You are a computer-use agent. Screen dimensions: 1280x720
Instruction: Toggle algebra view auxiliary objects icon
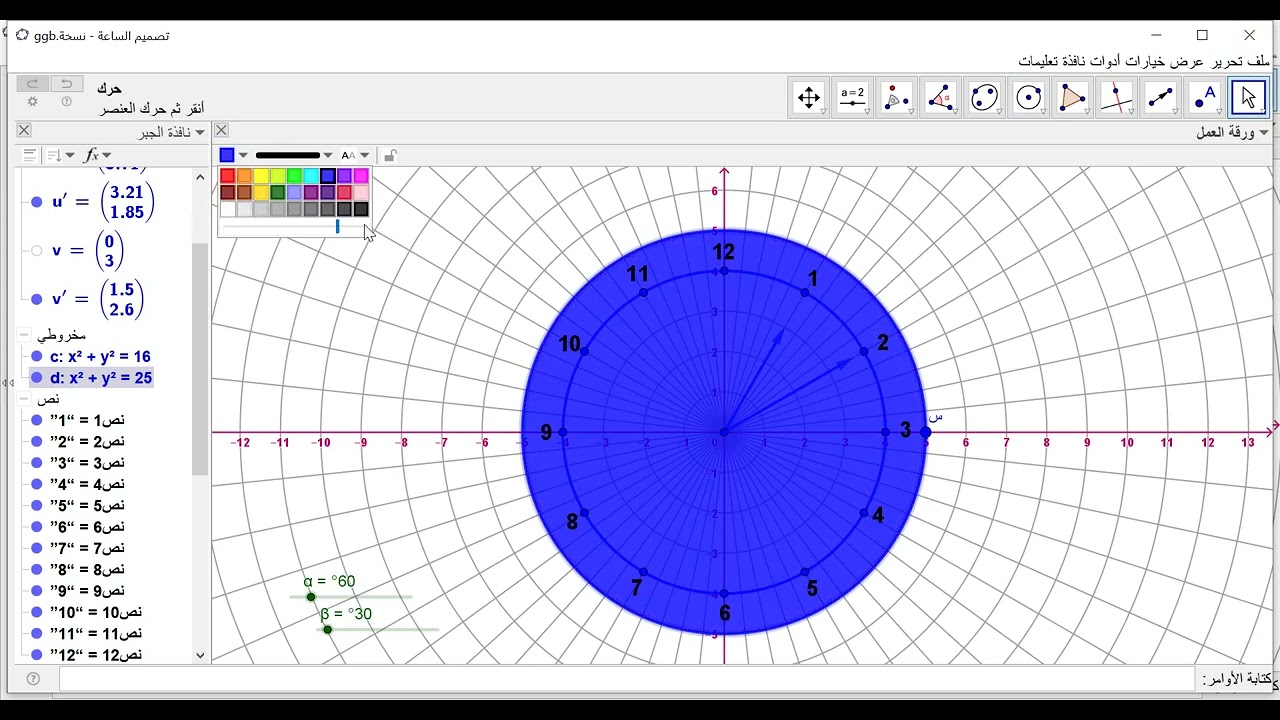pos(29,155)
